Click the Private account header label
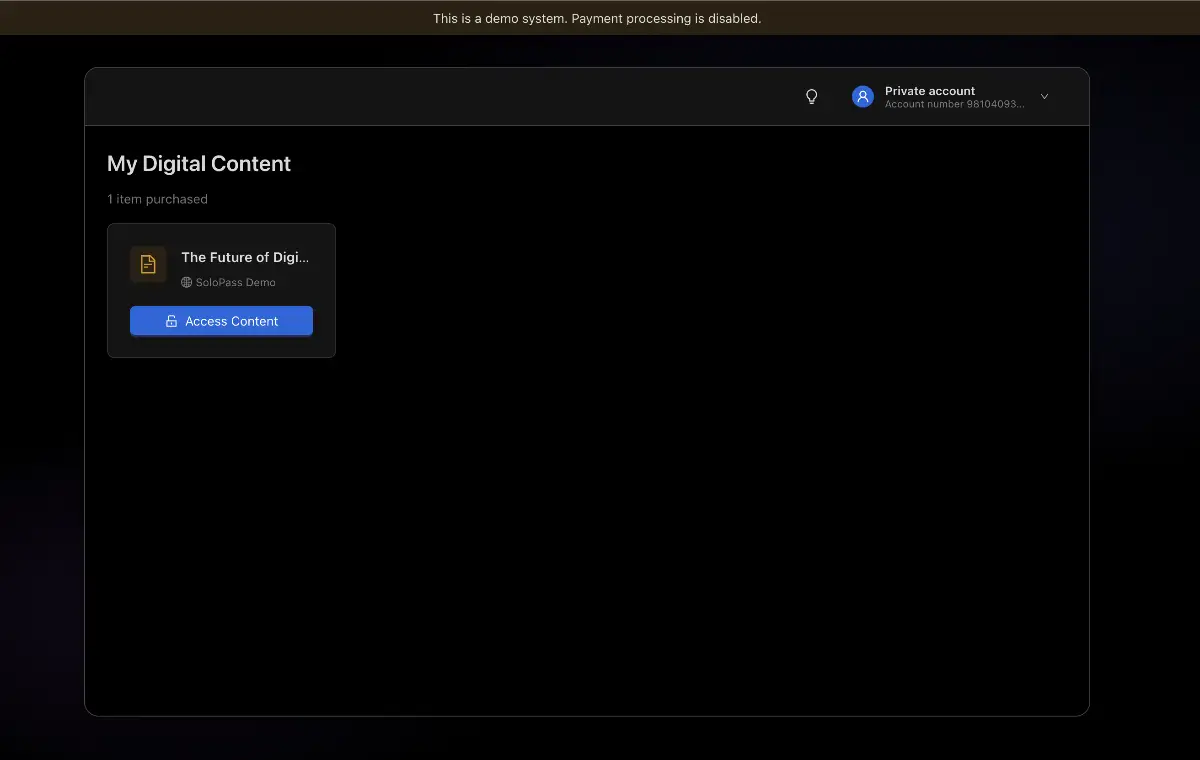Image resolution: width=1200 pixels, height=760 pixels. [929, 91]
